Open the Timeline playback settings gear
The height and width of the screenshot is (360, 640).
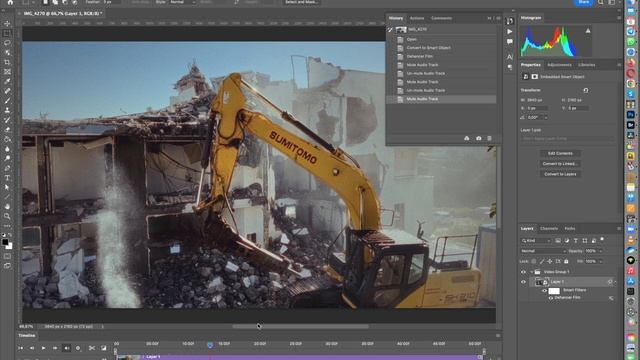click(x=78, y=348)
